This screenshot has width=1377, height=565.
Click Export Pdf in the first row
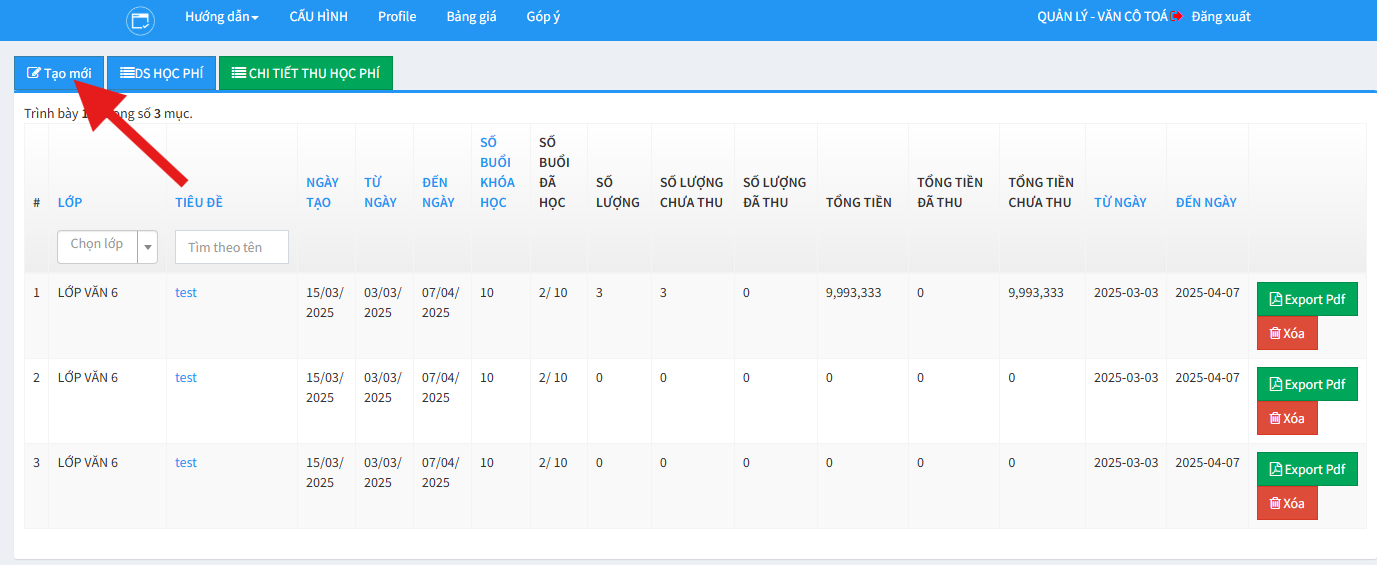tap(1306, 299)
